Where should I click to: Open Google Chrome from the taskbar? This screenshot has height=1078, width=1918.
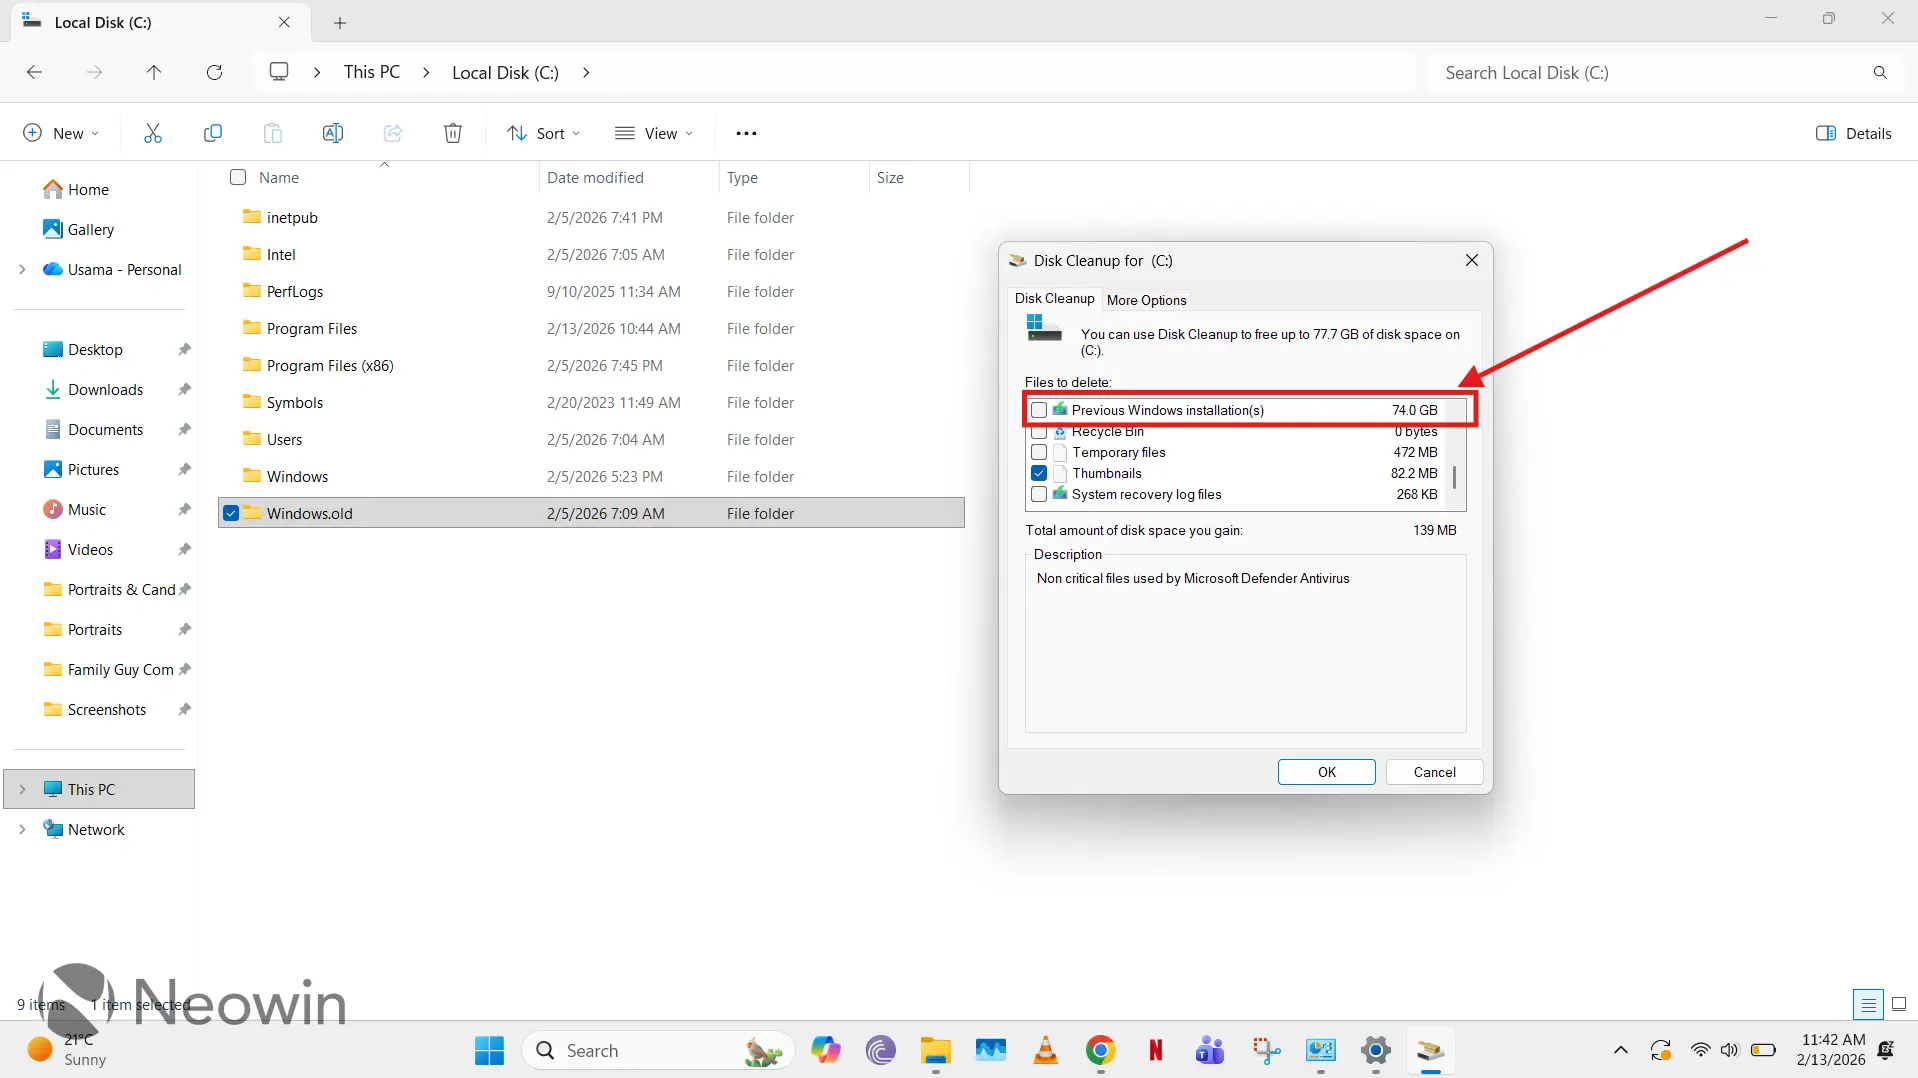click(1100, 1050)
